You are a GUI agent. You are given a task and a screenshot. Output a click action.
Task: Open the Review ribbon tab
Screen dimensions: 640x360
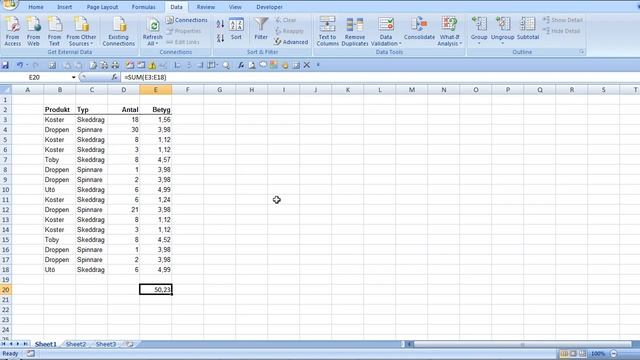[206, 7]
